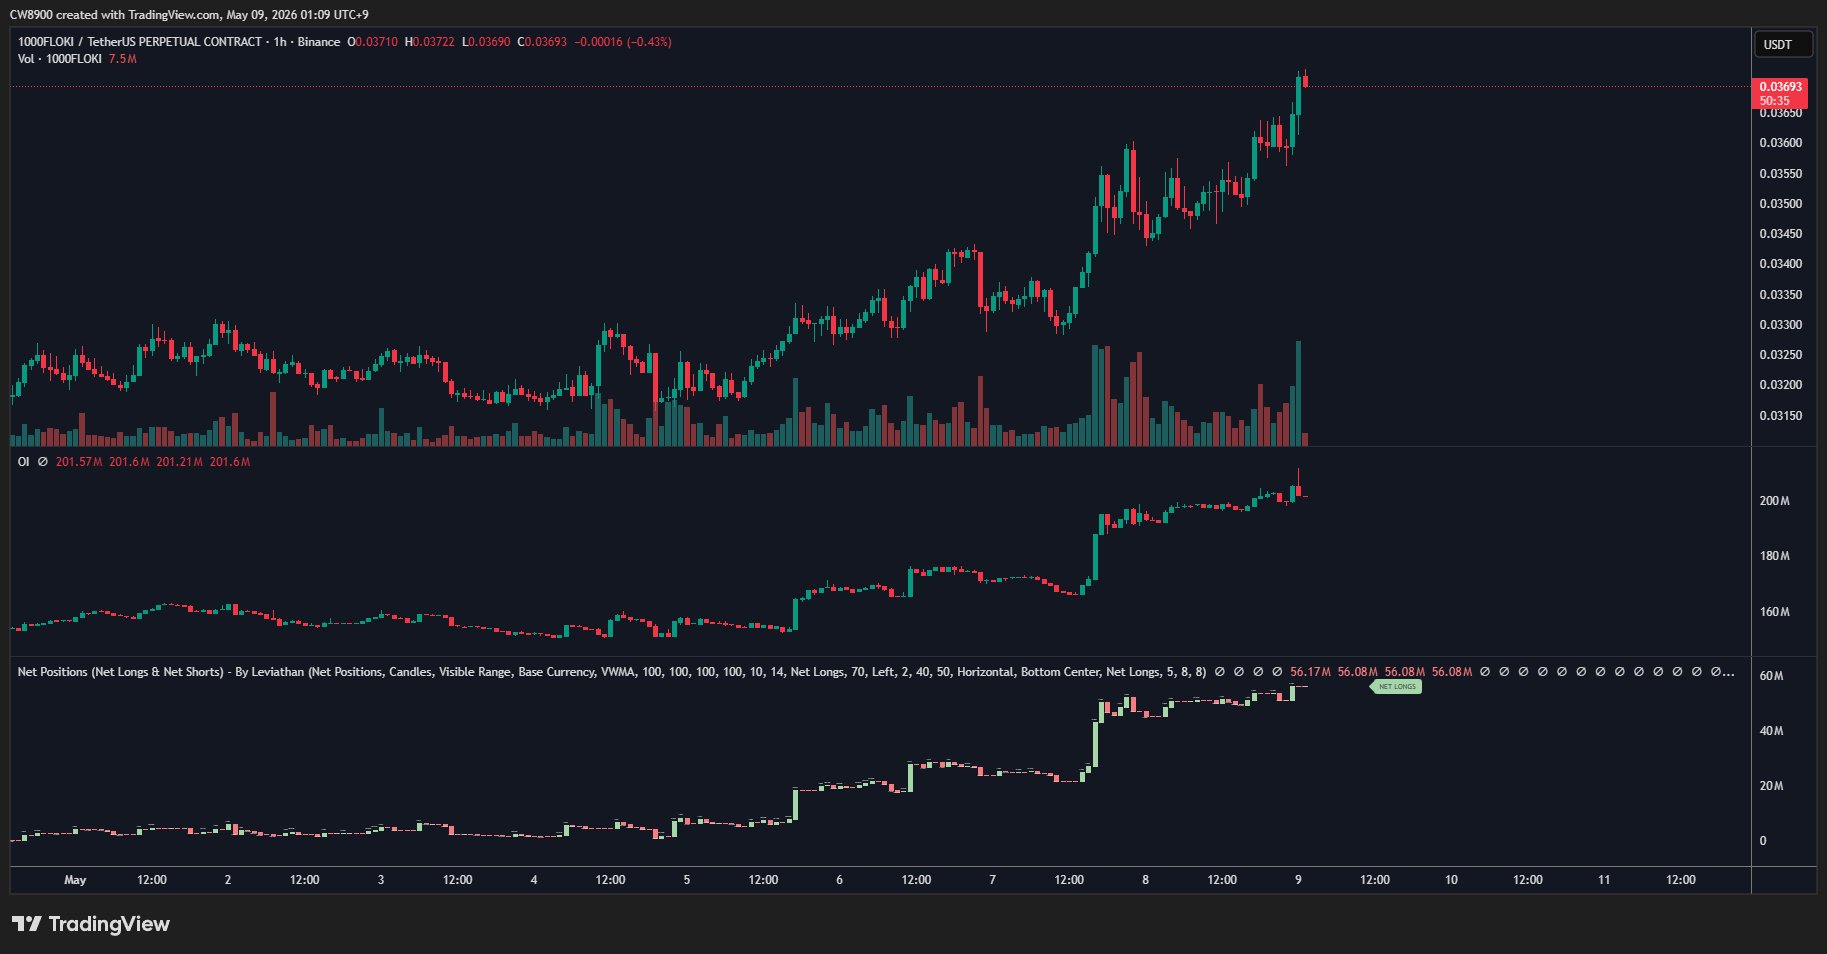The height and width of the screenshot is (954, 1827).
Task: Select the green NET LONGS arrow label
Action: tap(1396, 686)
